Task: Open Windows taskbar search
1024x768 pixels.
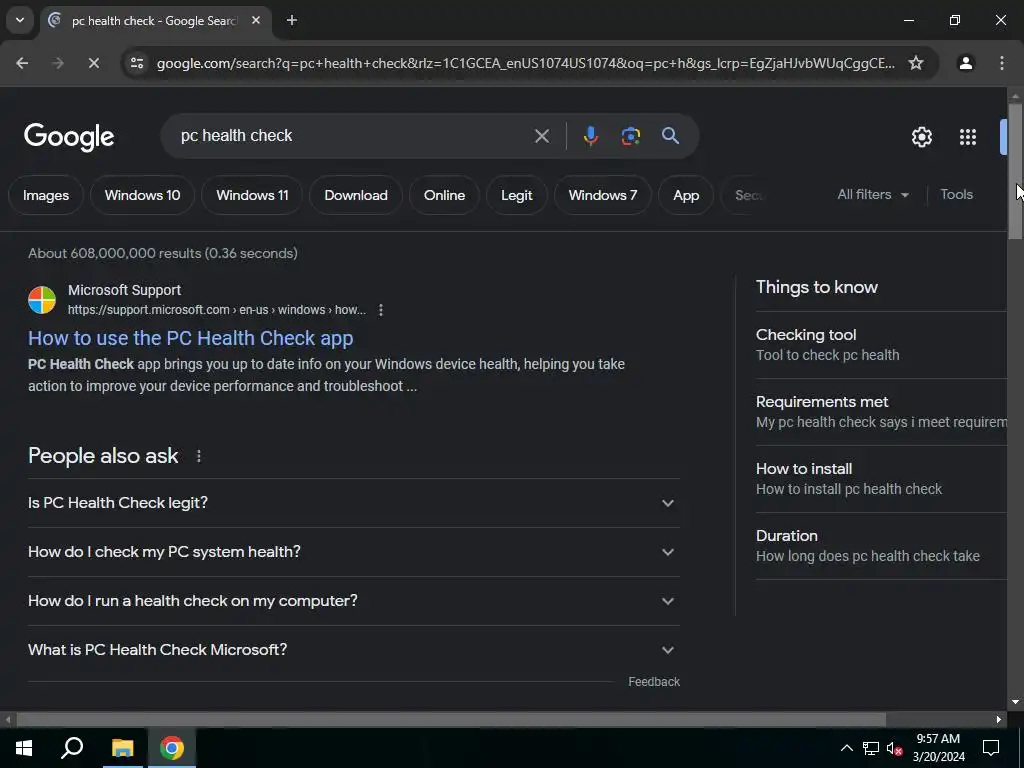Action: [x=72, y=748]
